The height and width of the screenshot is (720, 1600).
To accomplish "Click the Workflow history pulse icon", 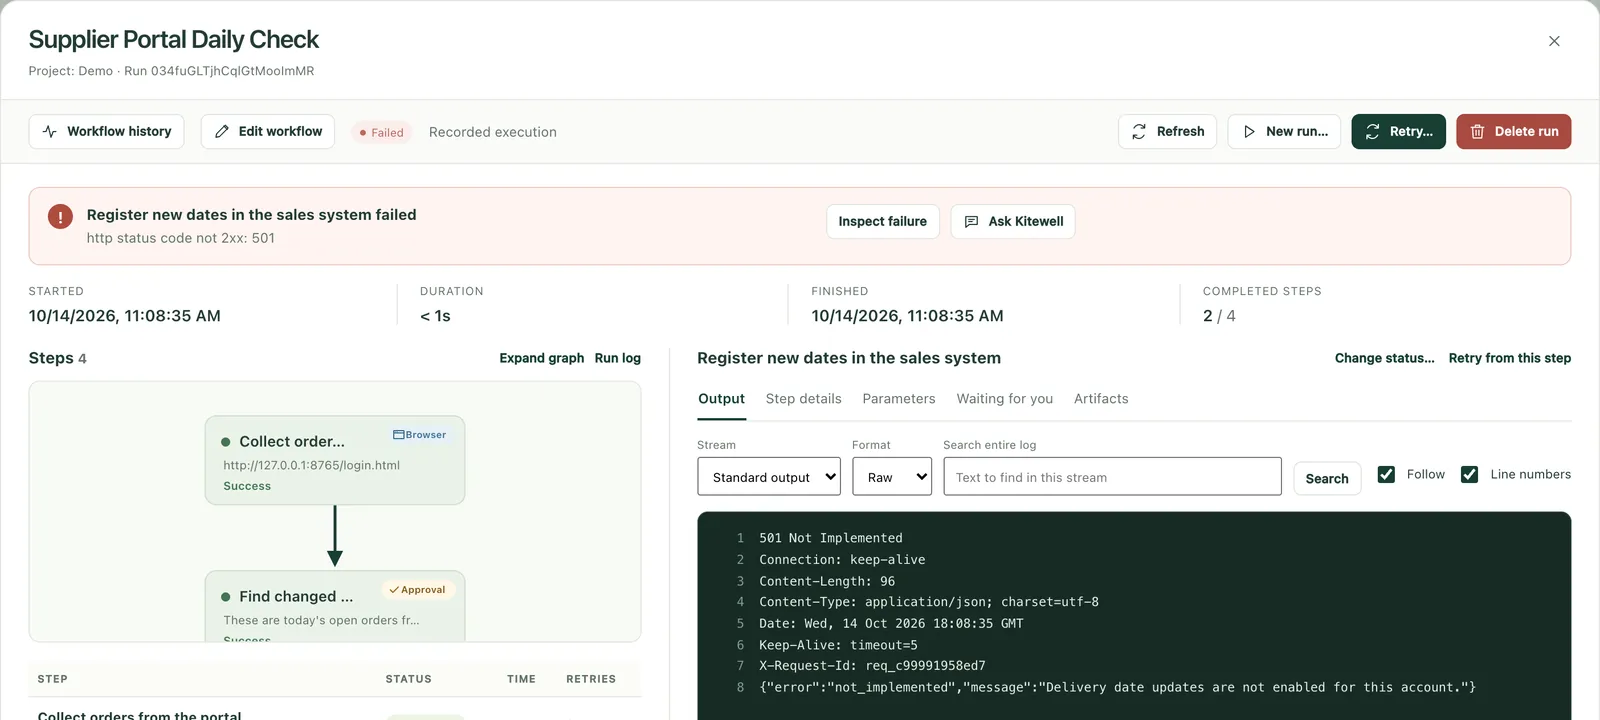I will coord(50,132).
